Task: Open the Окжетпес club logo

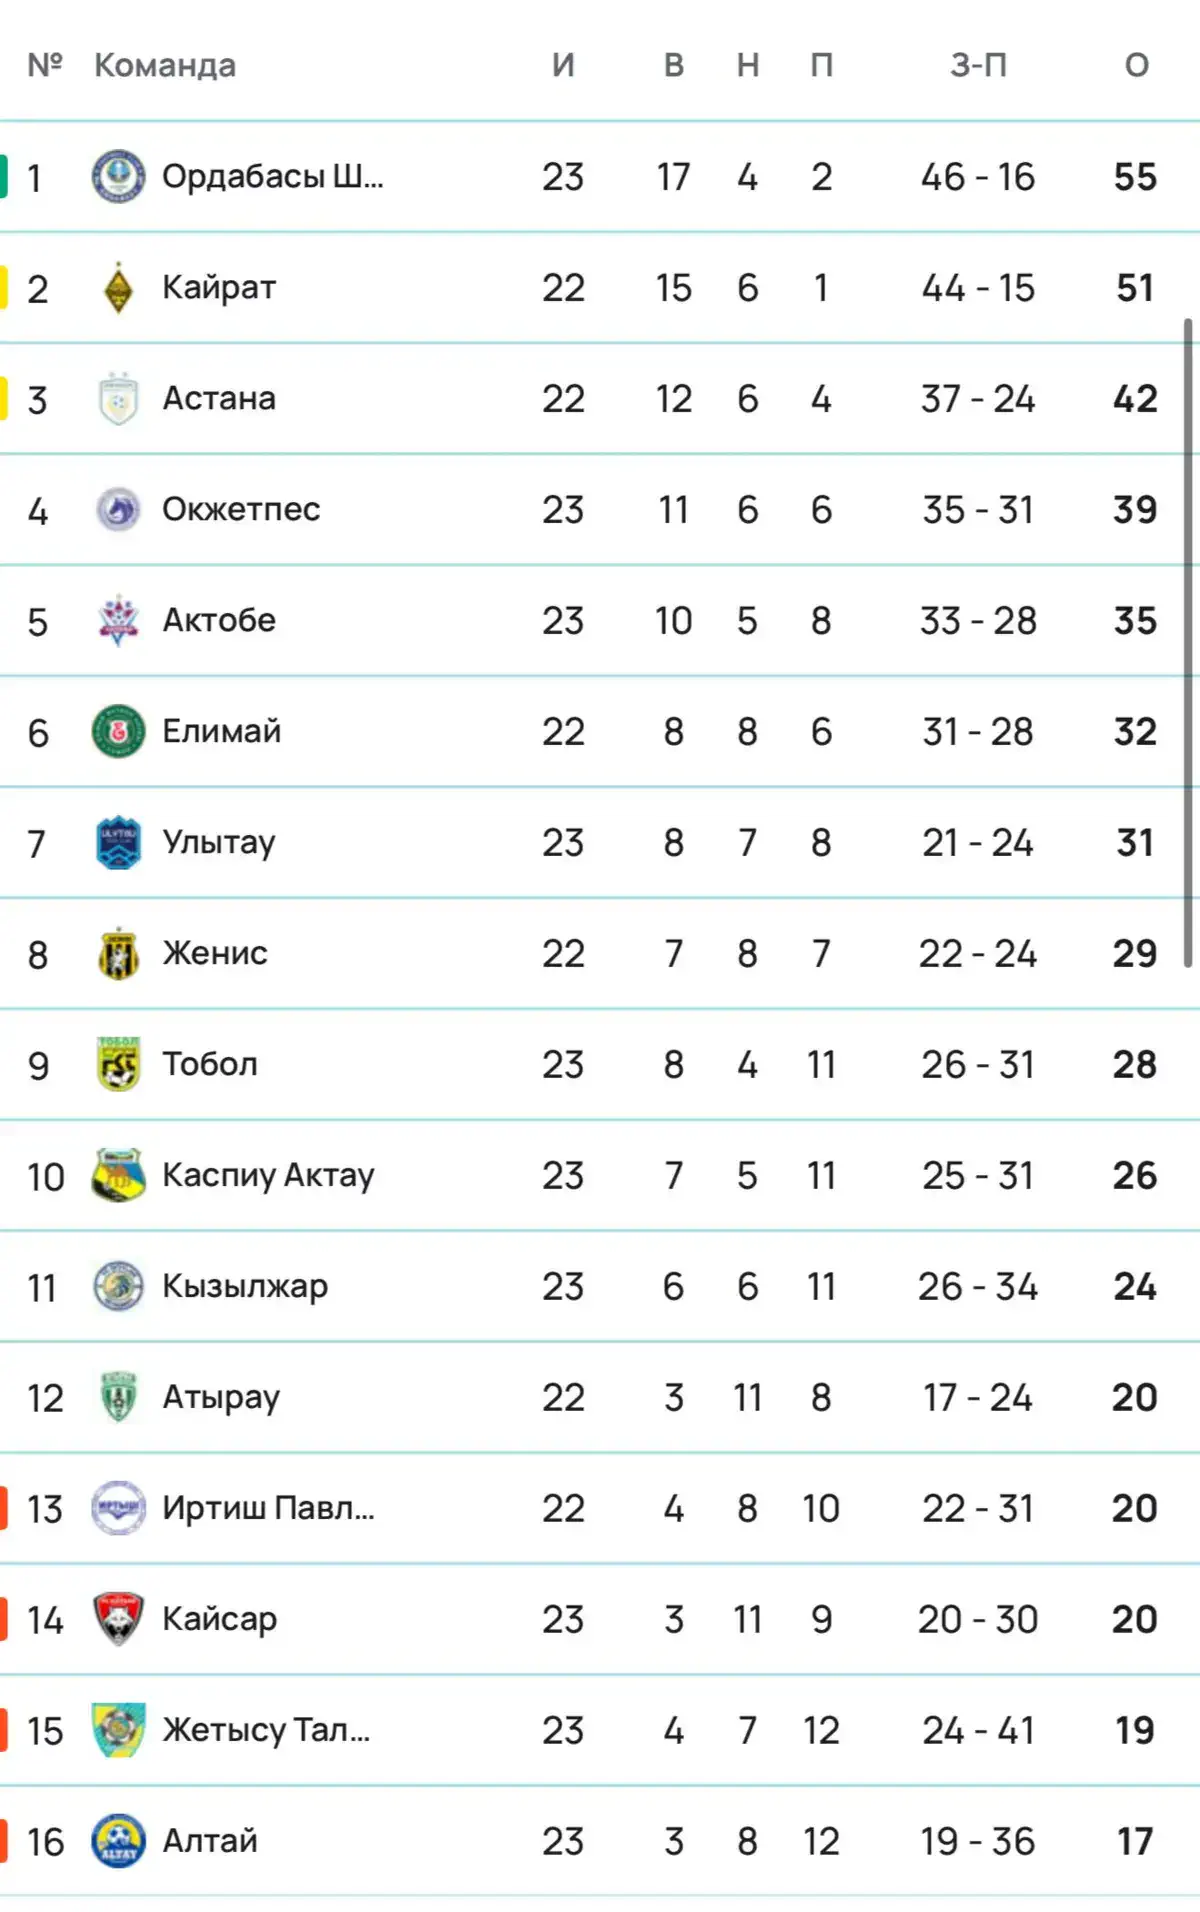Action: [x=118, y=510]
